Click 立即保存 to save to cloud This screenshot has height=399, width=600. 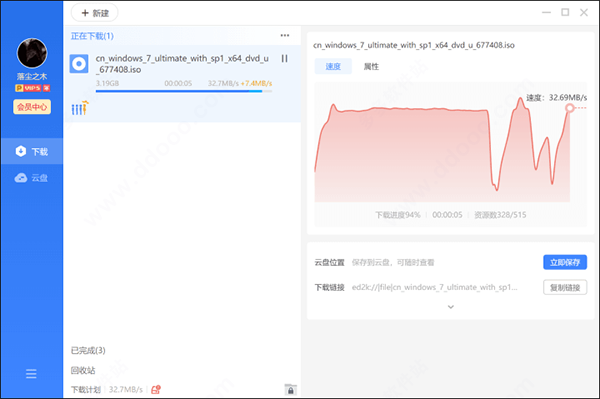[565, 262]
